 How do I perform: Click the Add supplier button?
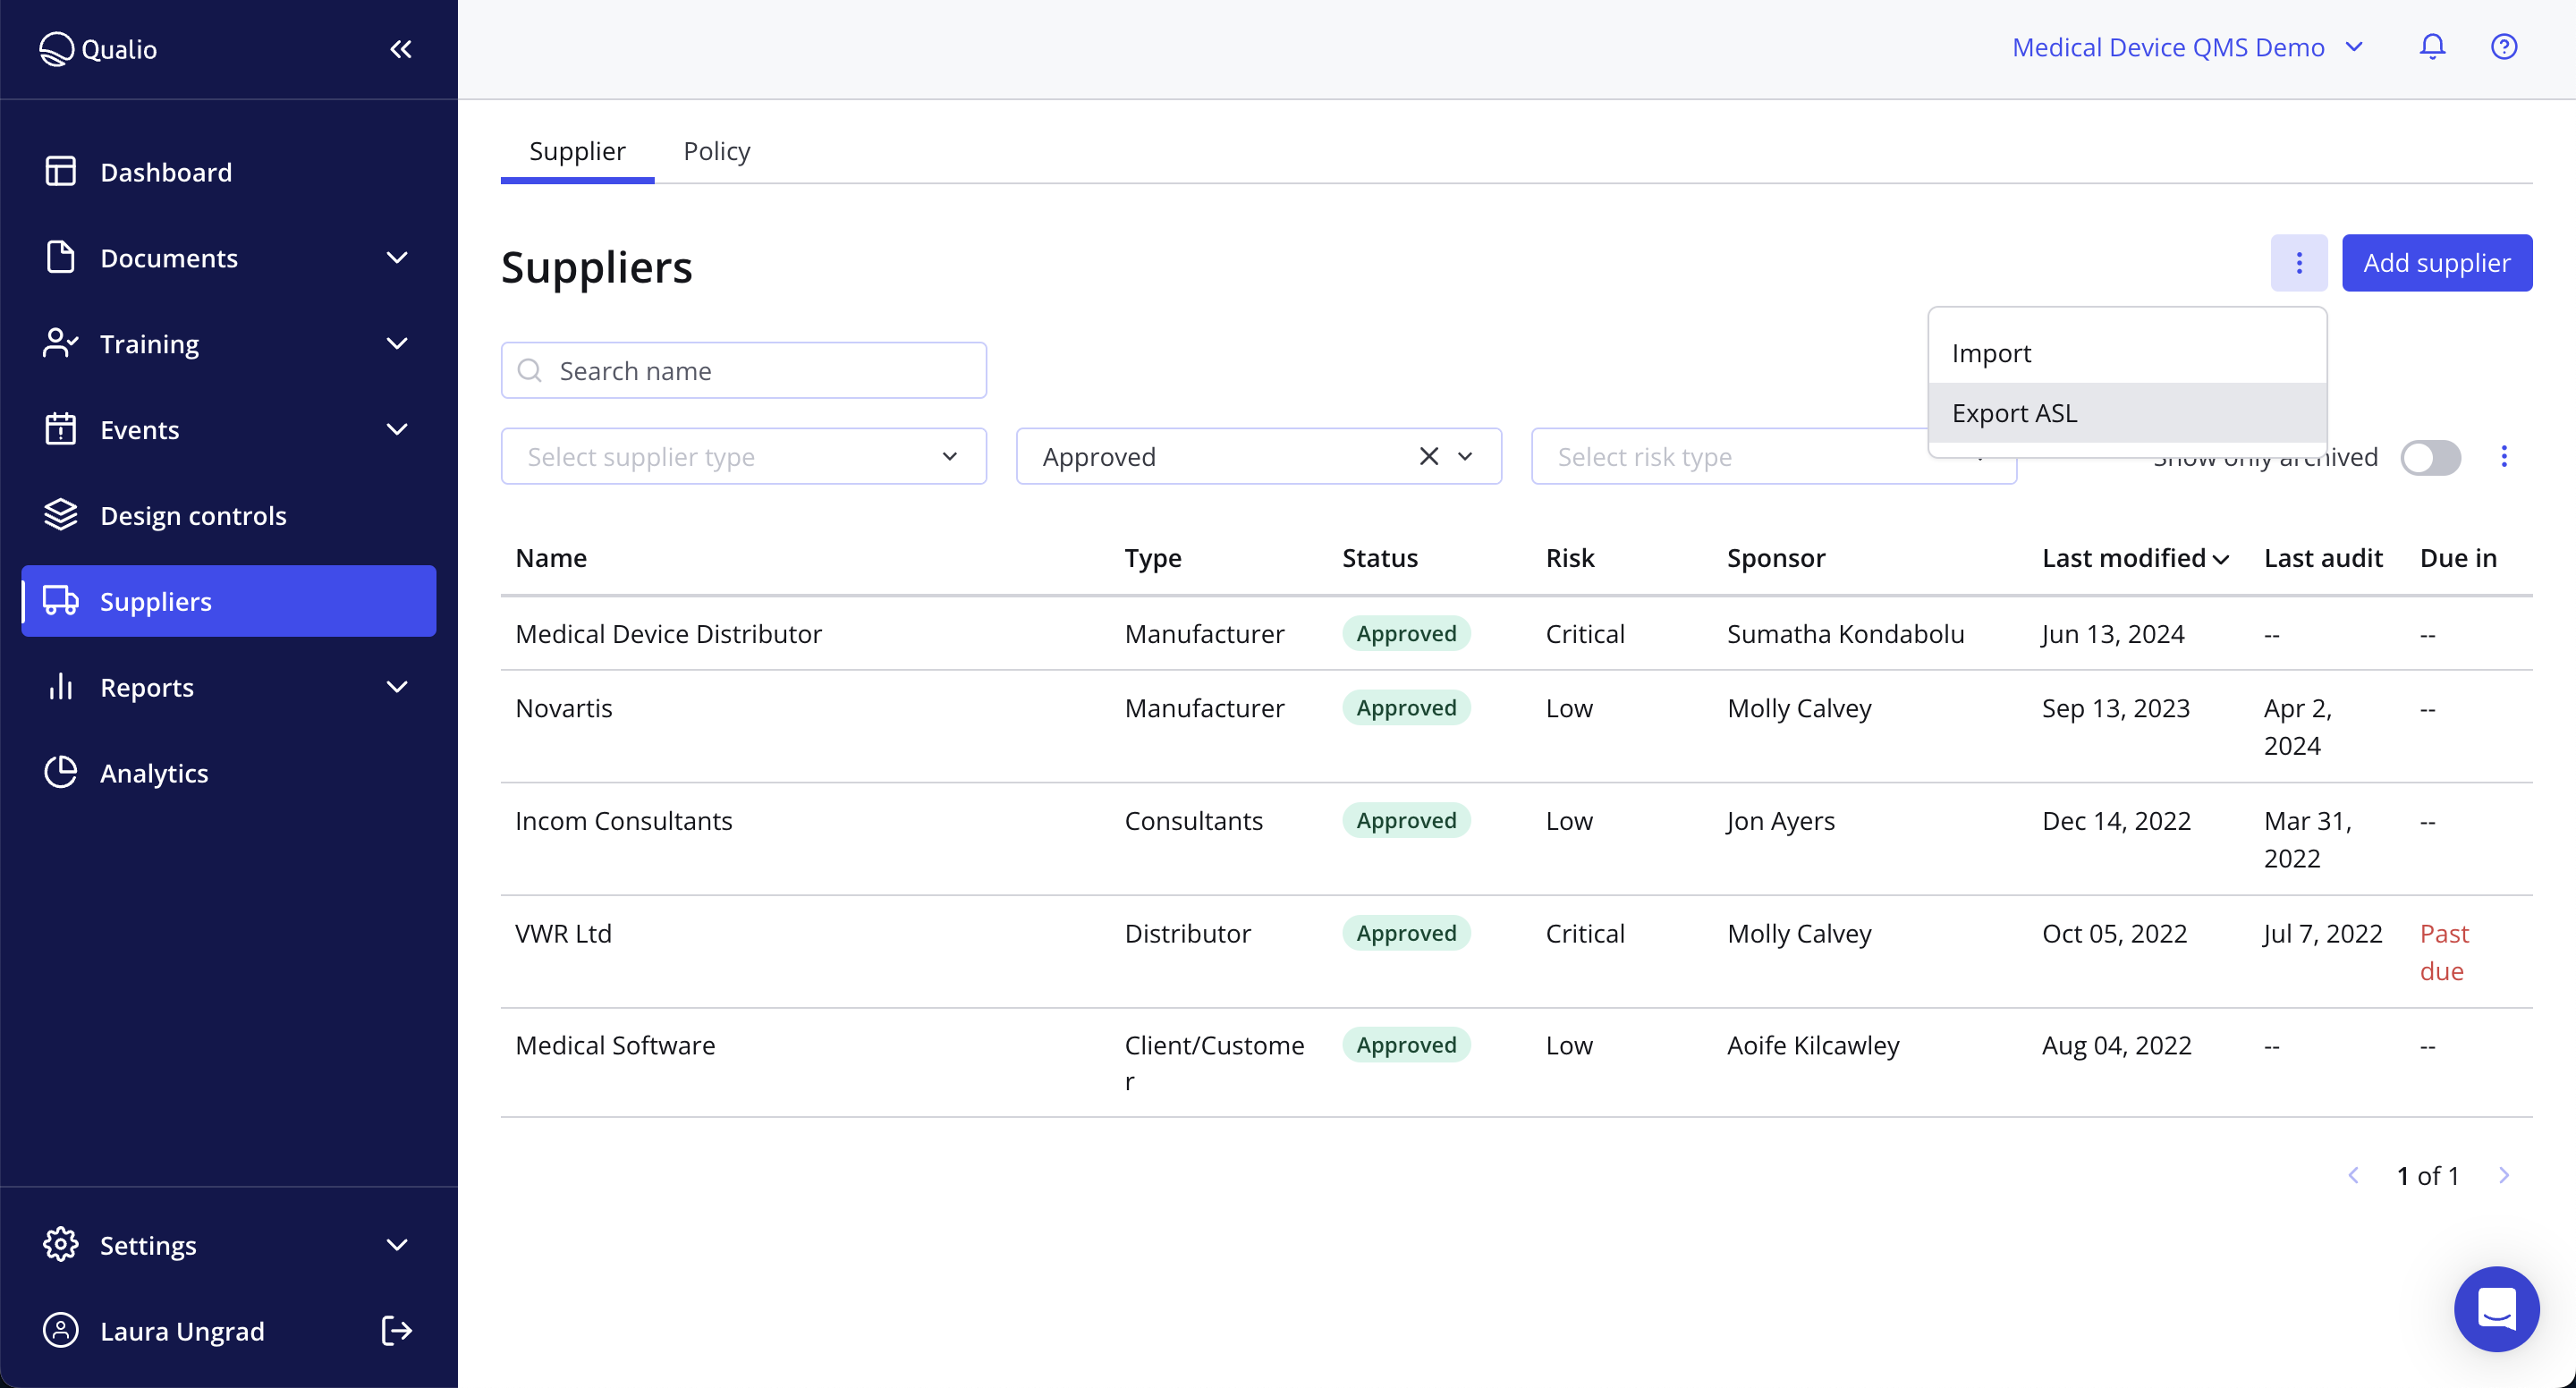pyautogui.click(x=2437, y=262)
